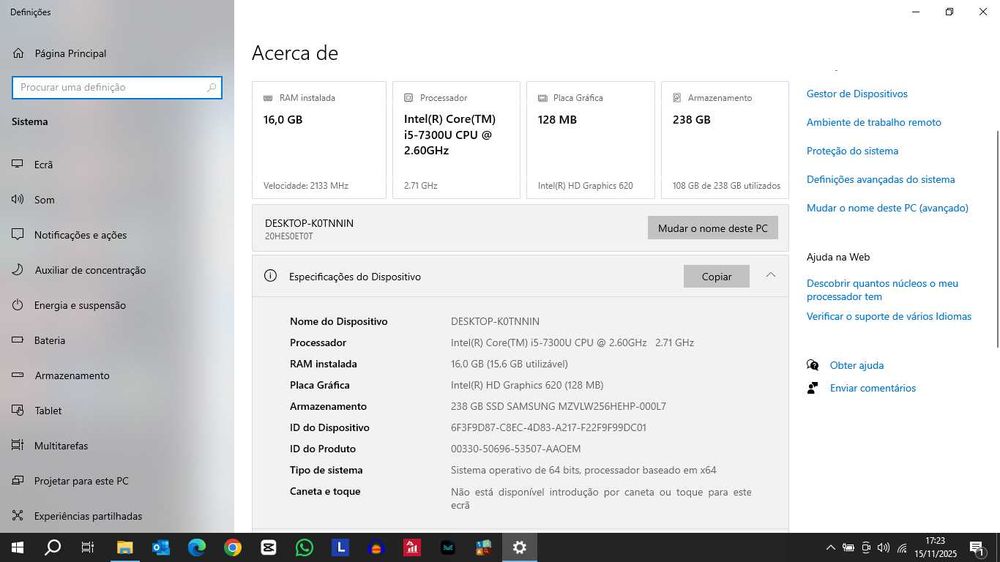The width and height of the screenshot is (1000, 562).
Task: Click Mudar o nome deste PC (avançado)
Action: [887, 208]
